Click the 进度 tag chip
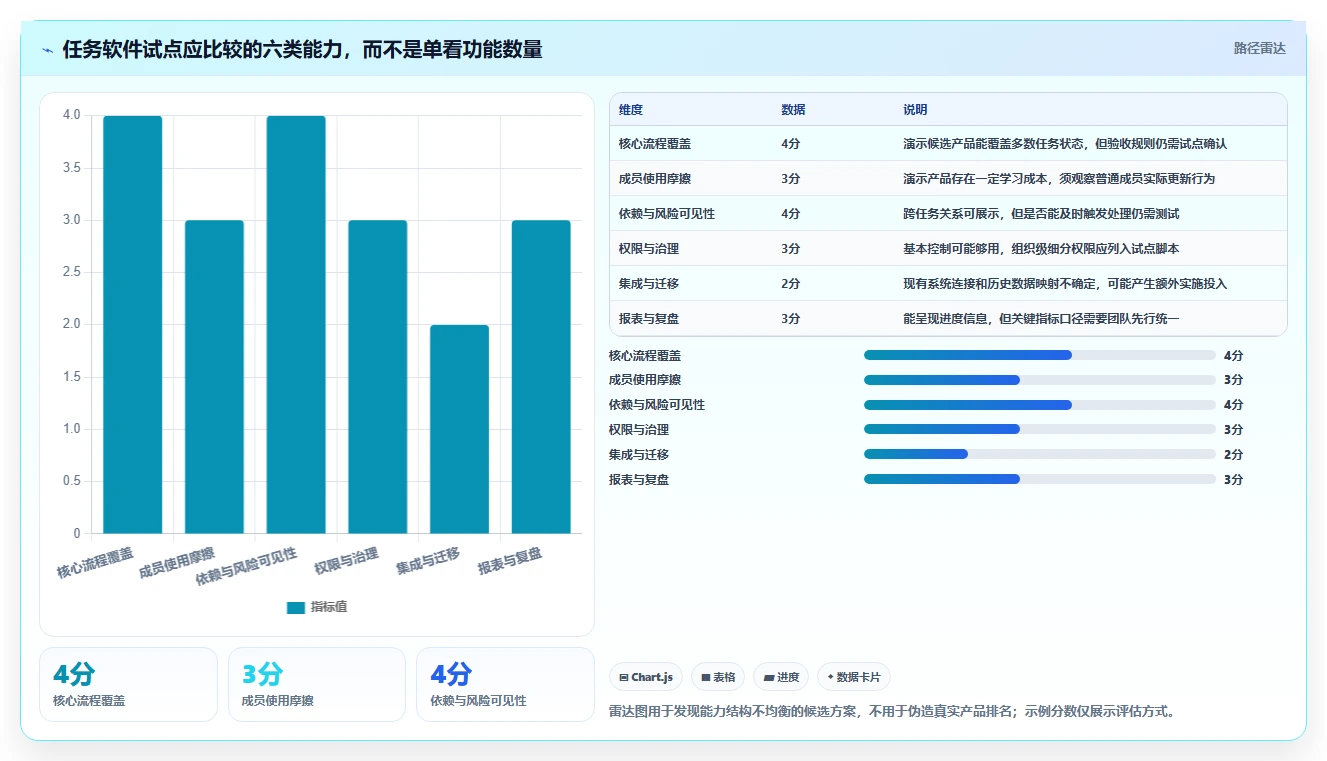This screenshot has height=761, width=1327. point(781,677)
